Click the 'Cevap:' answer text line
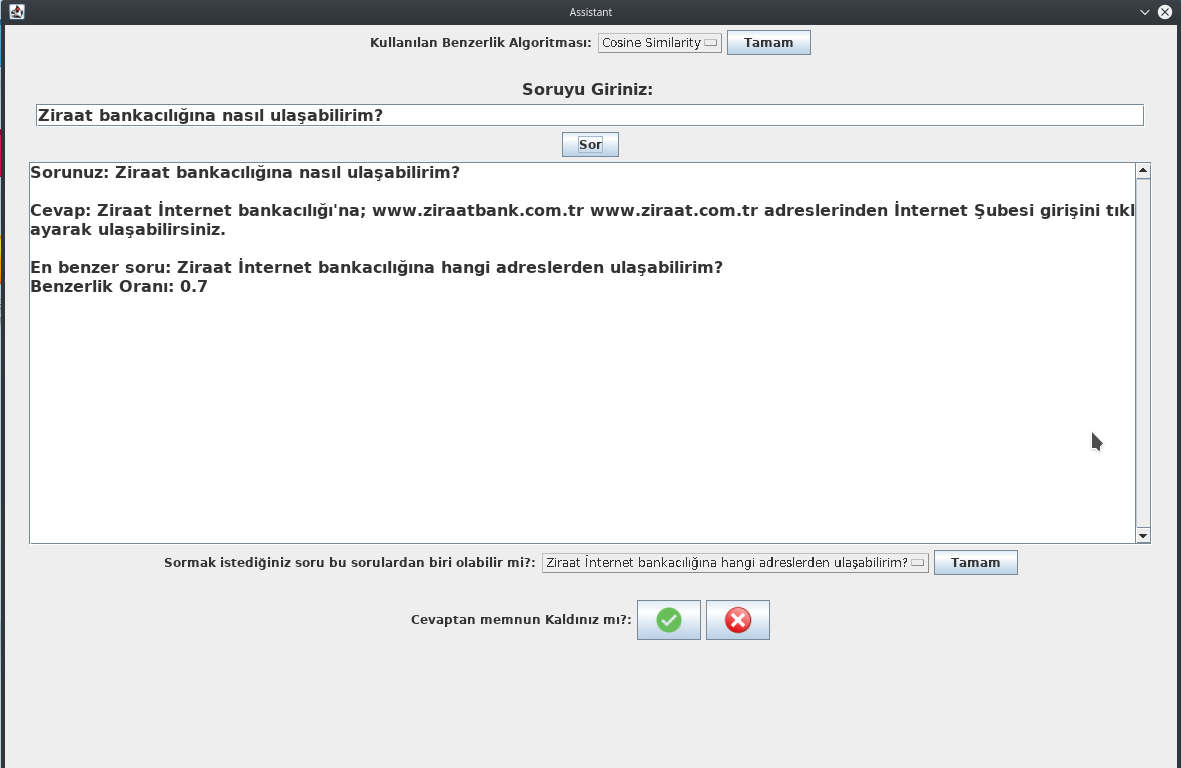Viewport: 1181px width, 768px height. pyautogui.click(x=582, y=210)
